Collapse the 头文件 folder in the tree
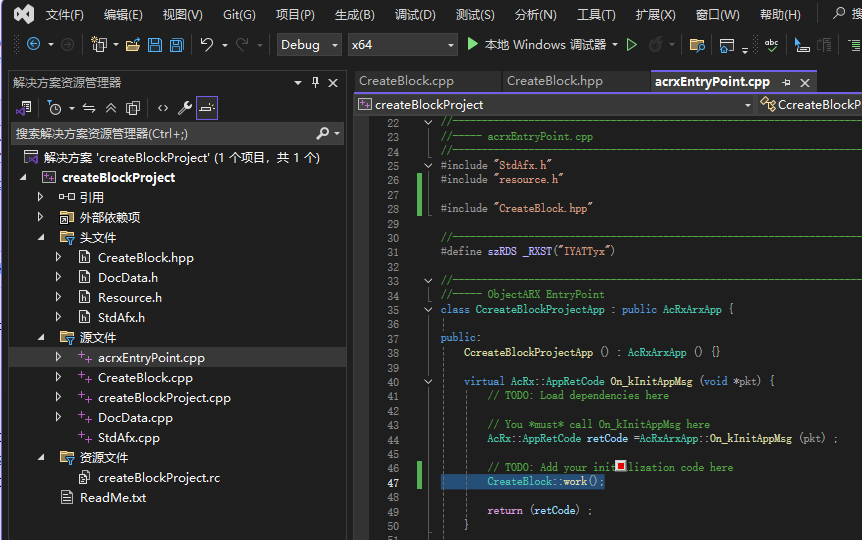 (41, 238)
